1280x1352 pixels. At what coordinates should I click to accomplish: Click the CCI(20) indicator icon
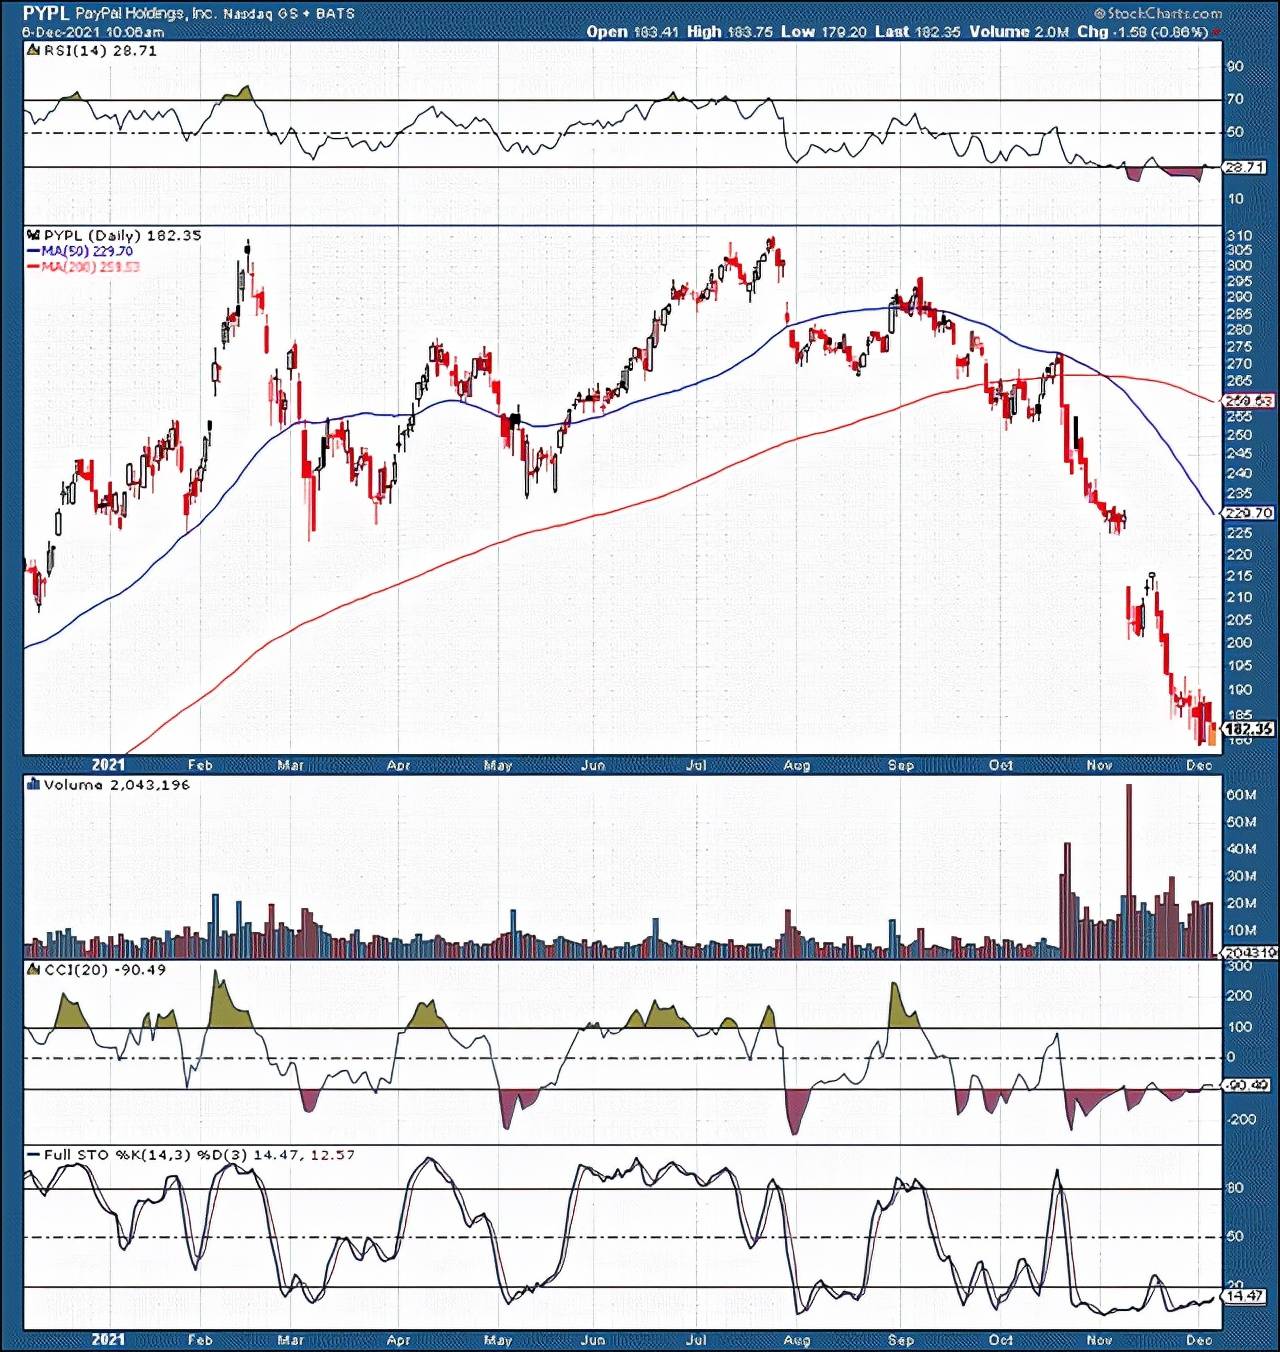33,970
